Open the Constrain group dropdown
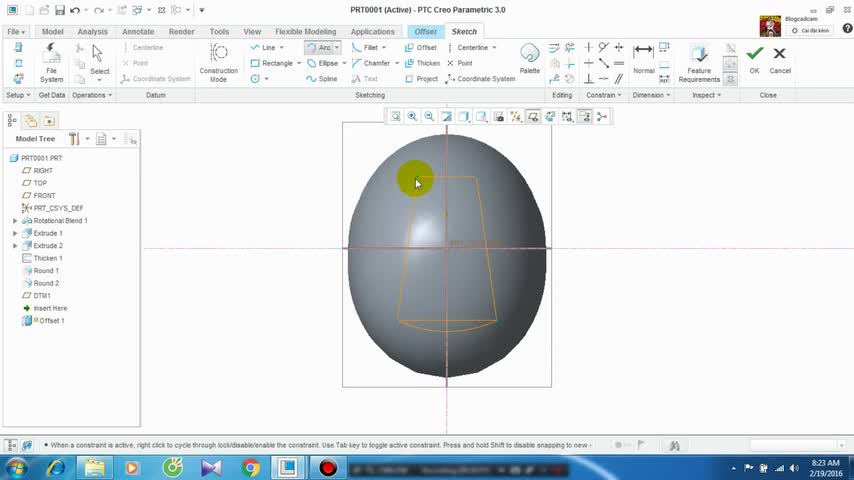The height and width of the screenshot is (480, 854). tap(603, 95)
